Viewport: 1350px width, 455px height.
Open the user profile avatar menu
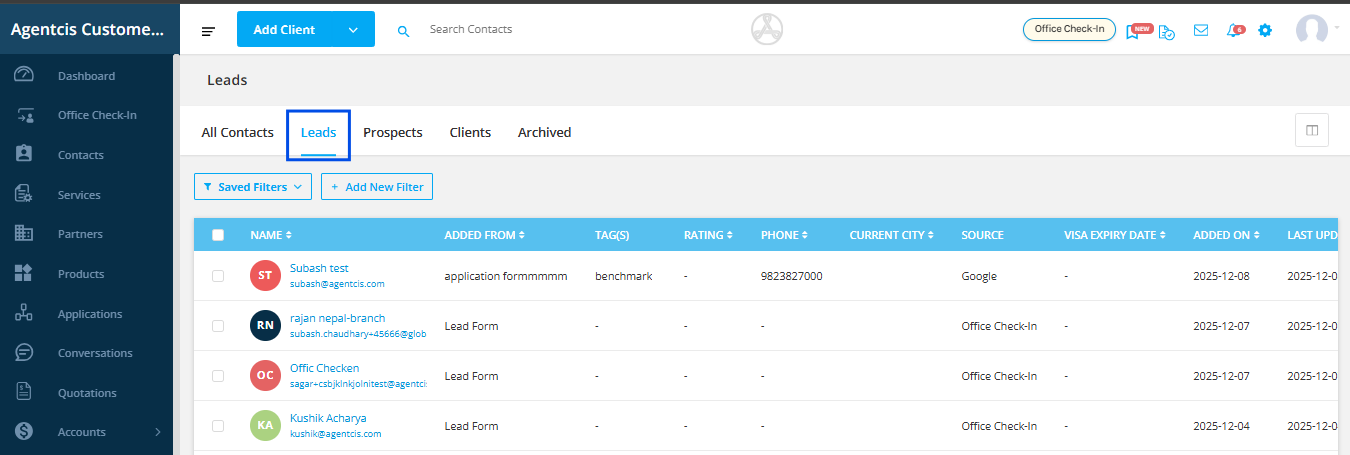coord(1312,29)
